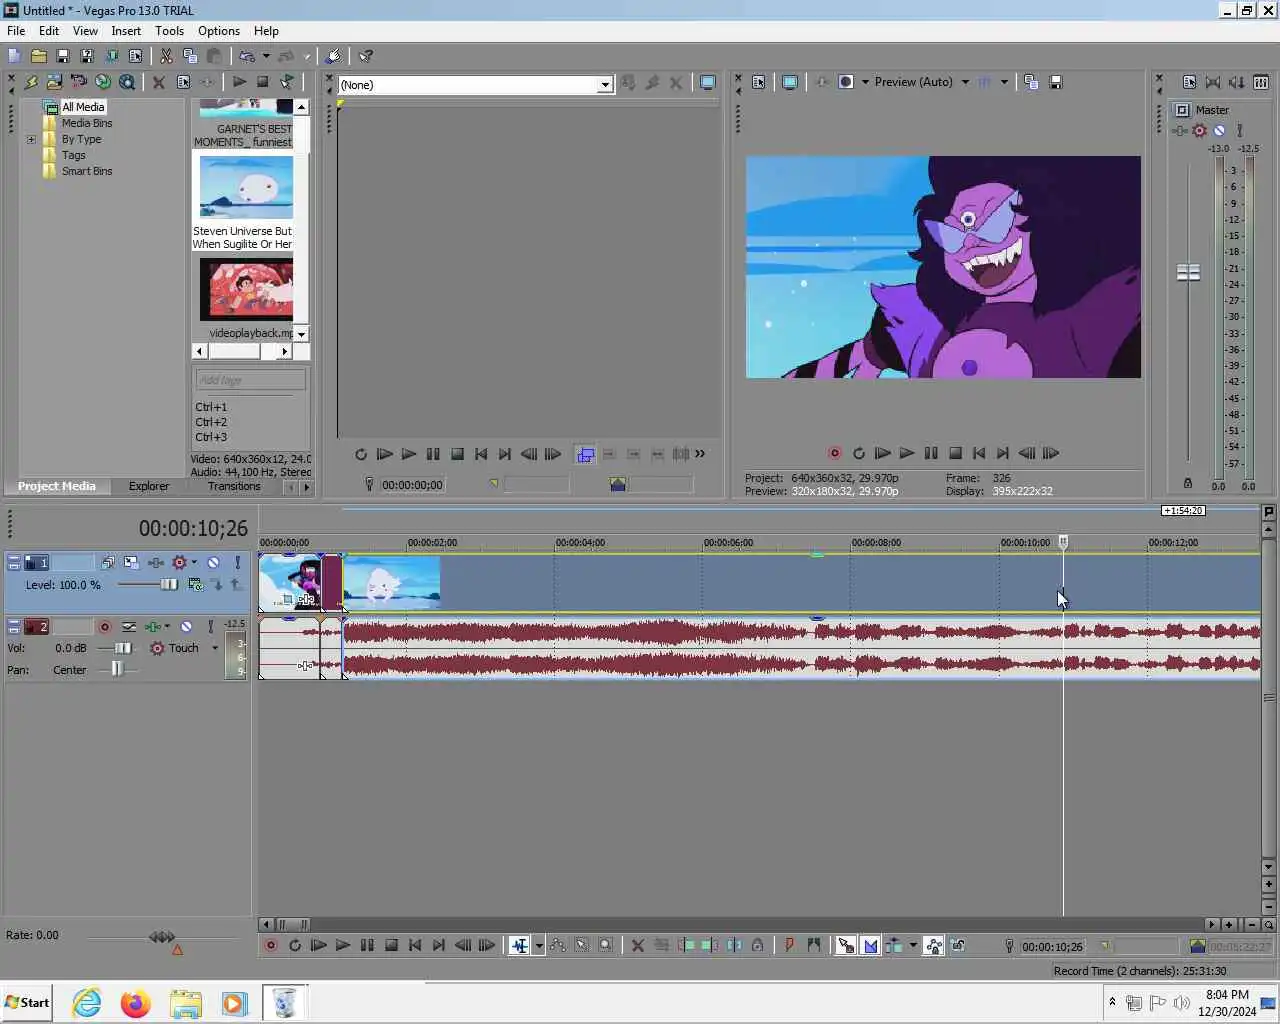This screenshot has height=1024, width=1280.
Task: Remove selected media with the X icon
Action: coord(158,82)
